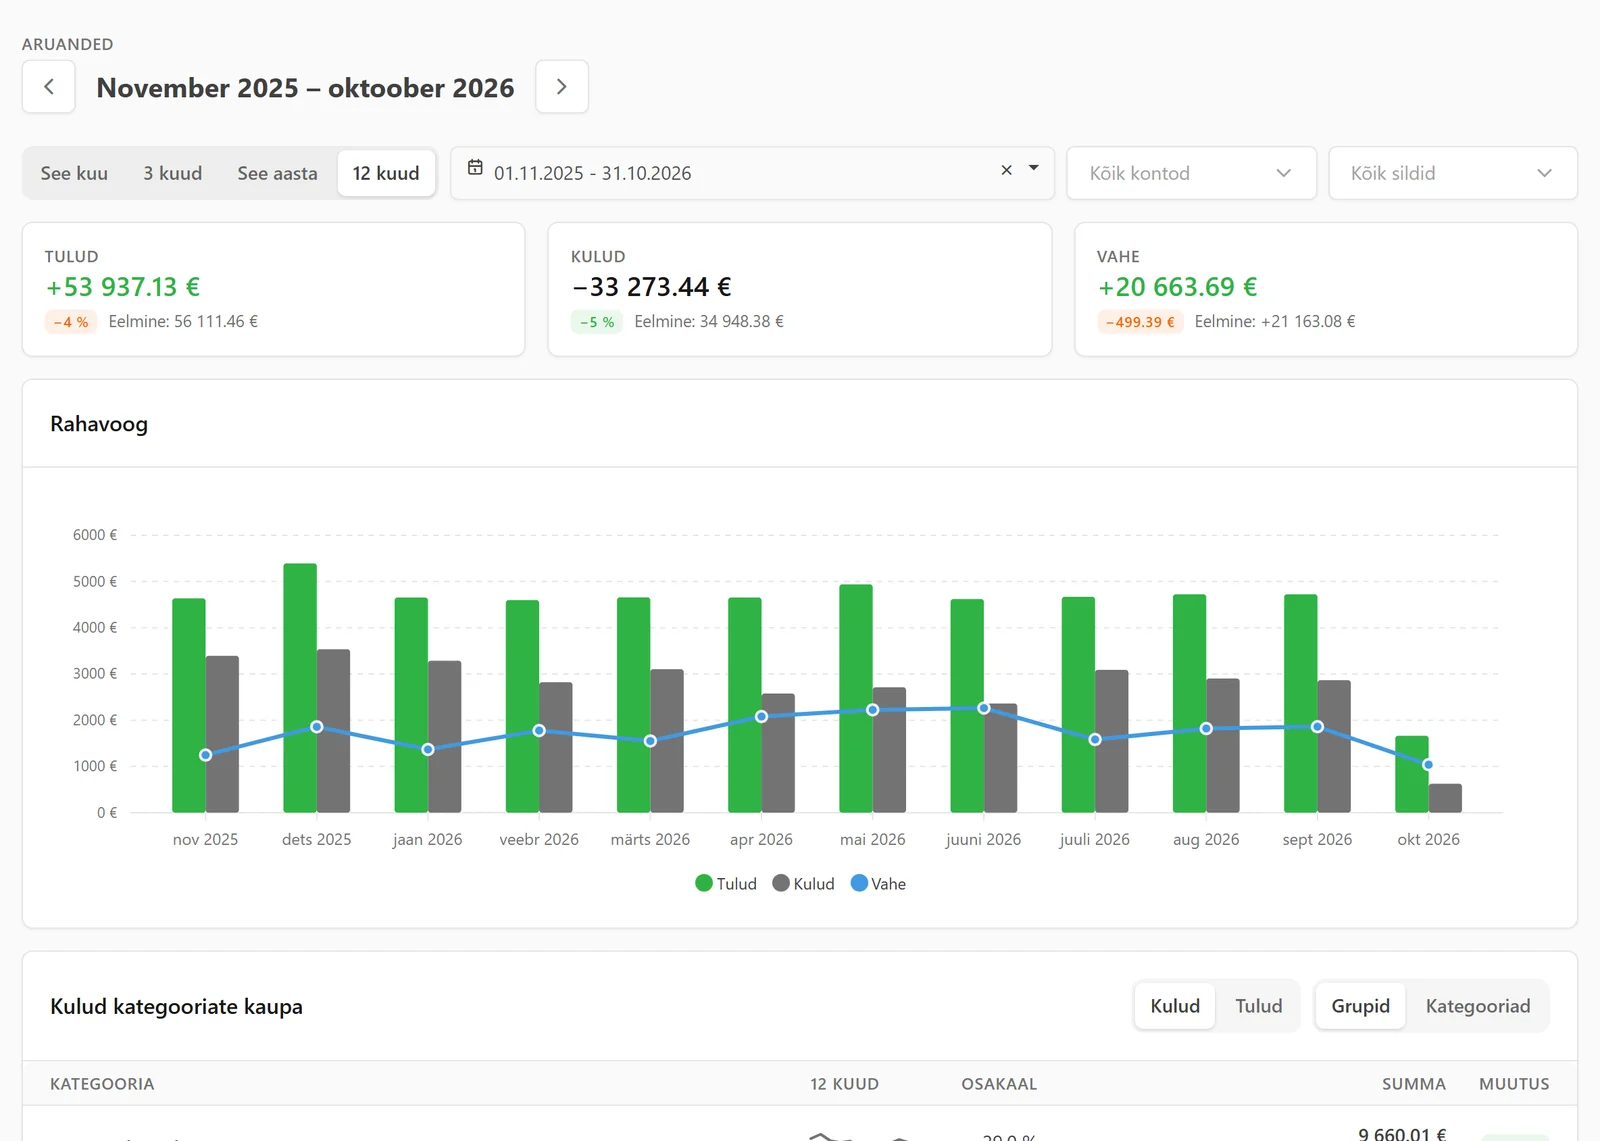1600x1141 pixels.
Task: Click the −499.39 € difference badge
Action: click(1140, 322)
